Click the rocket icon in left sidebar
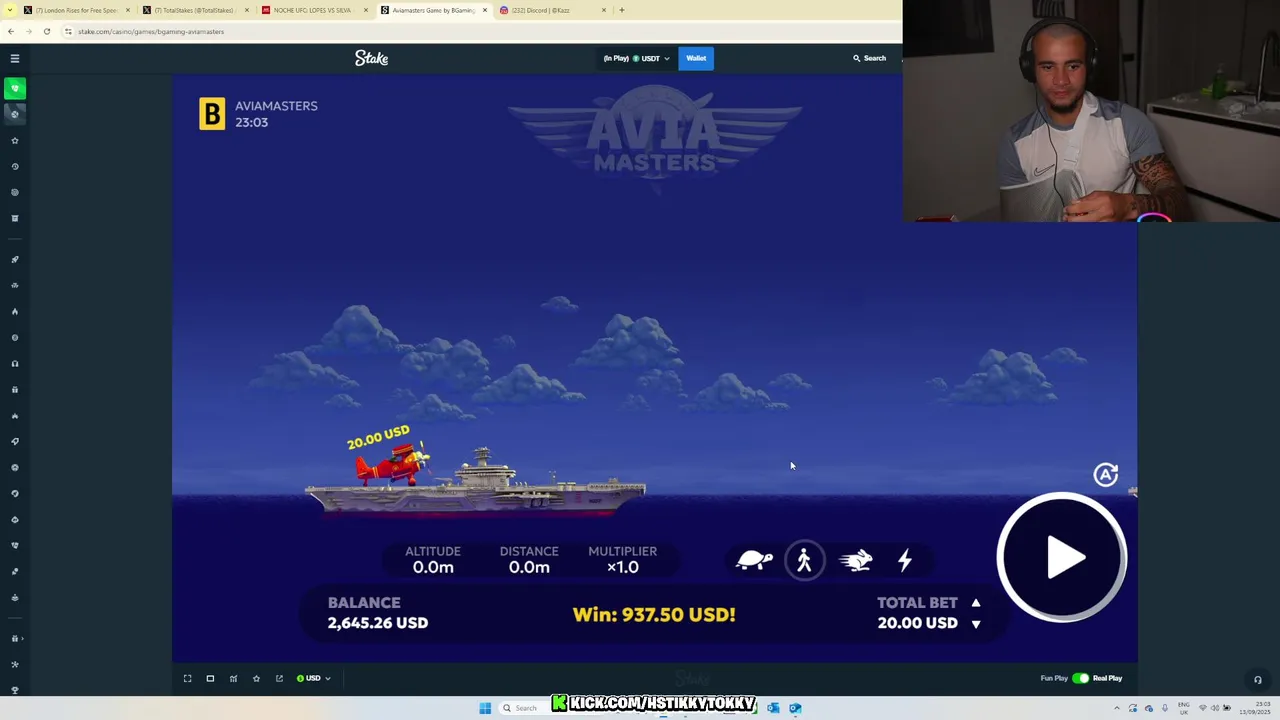 (14, 259)
